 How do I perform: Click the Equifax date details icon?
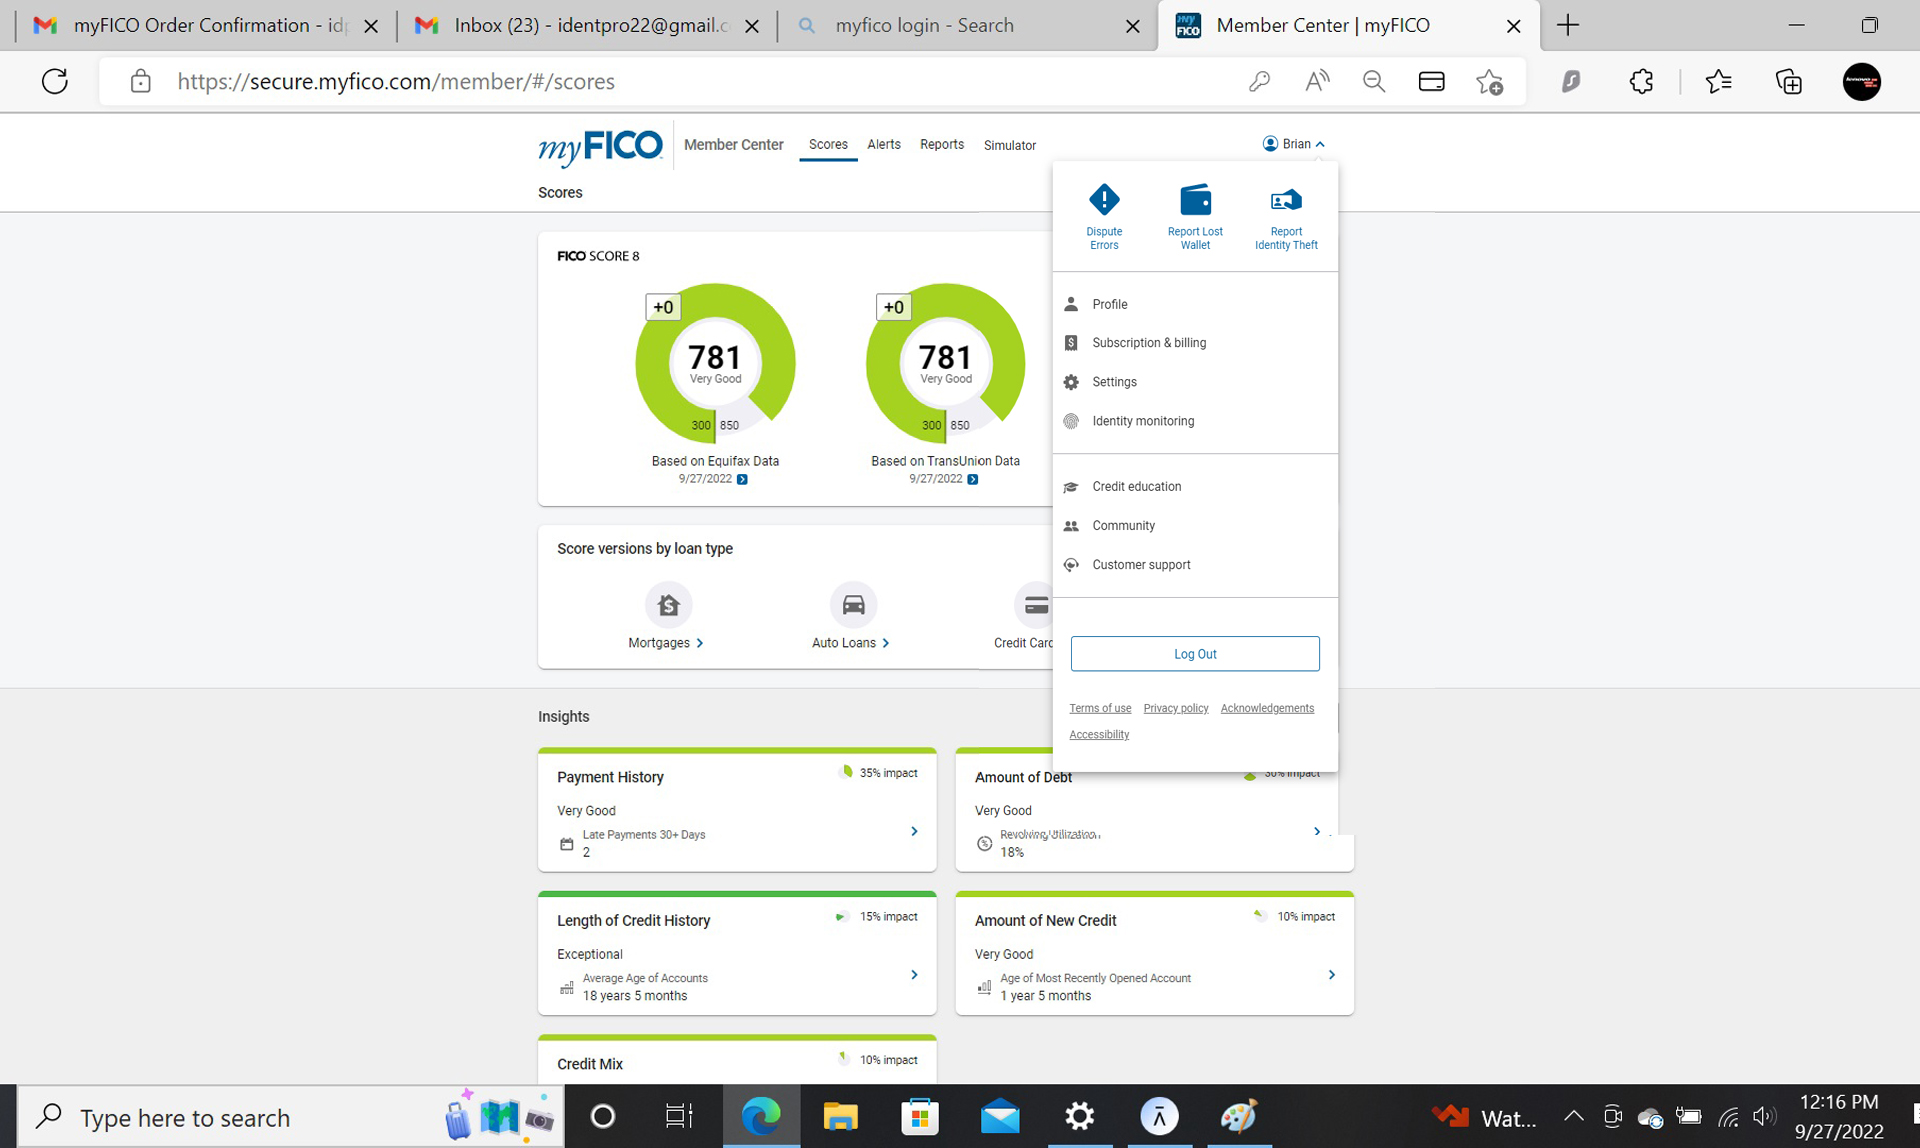pos(742,480)
